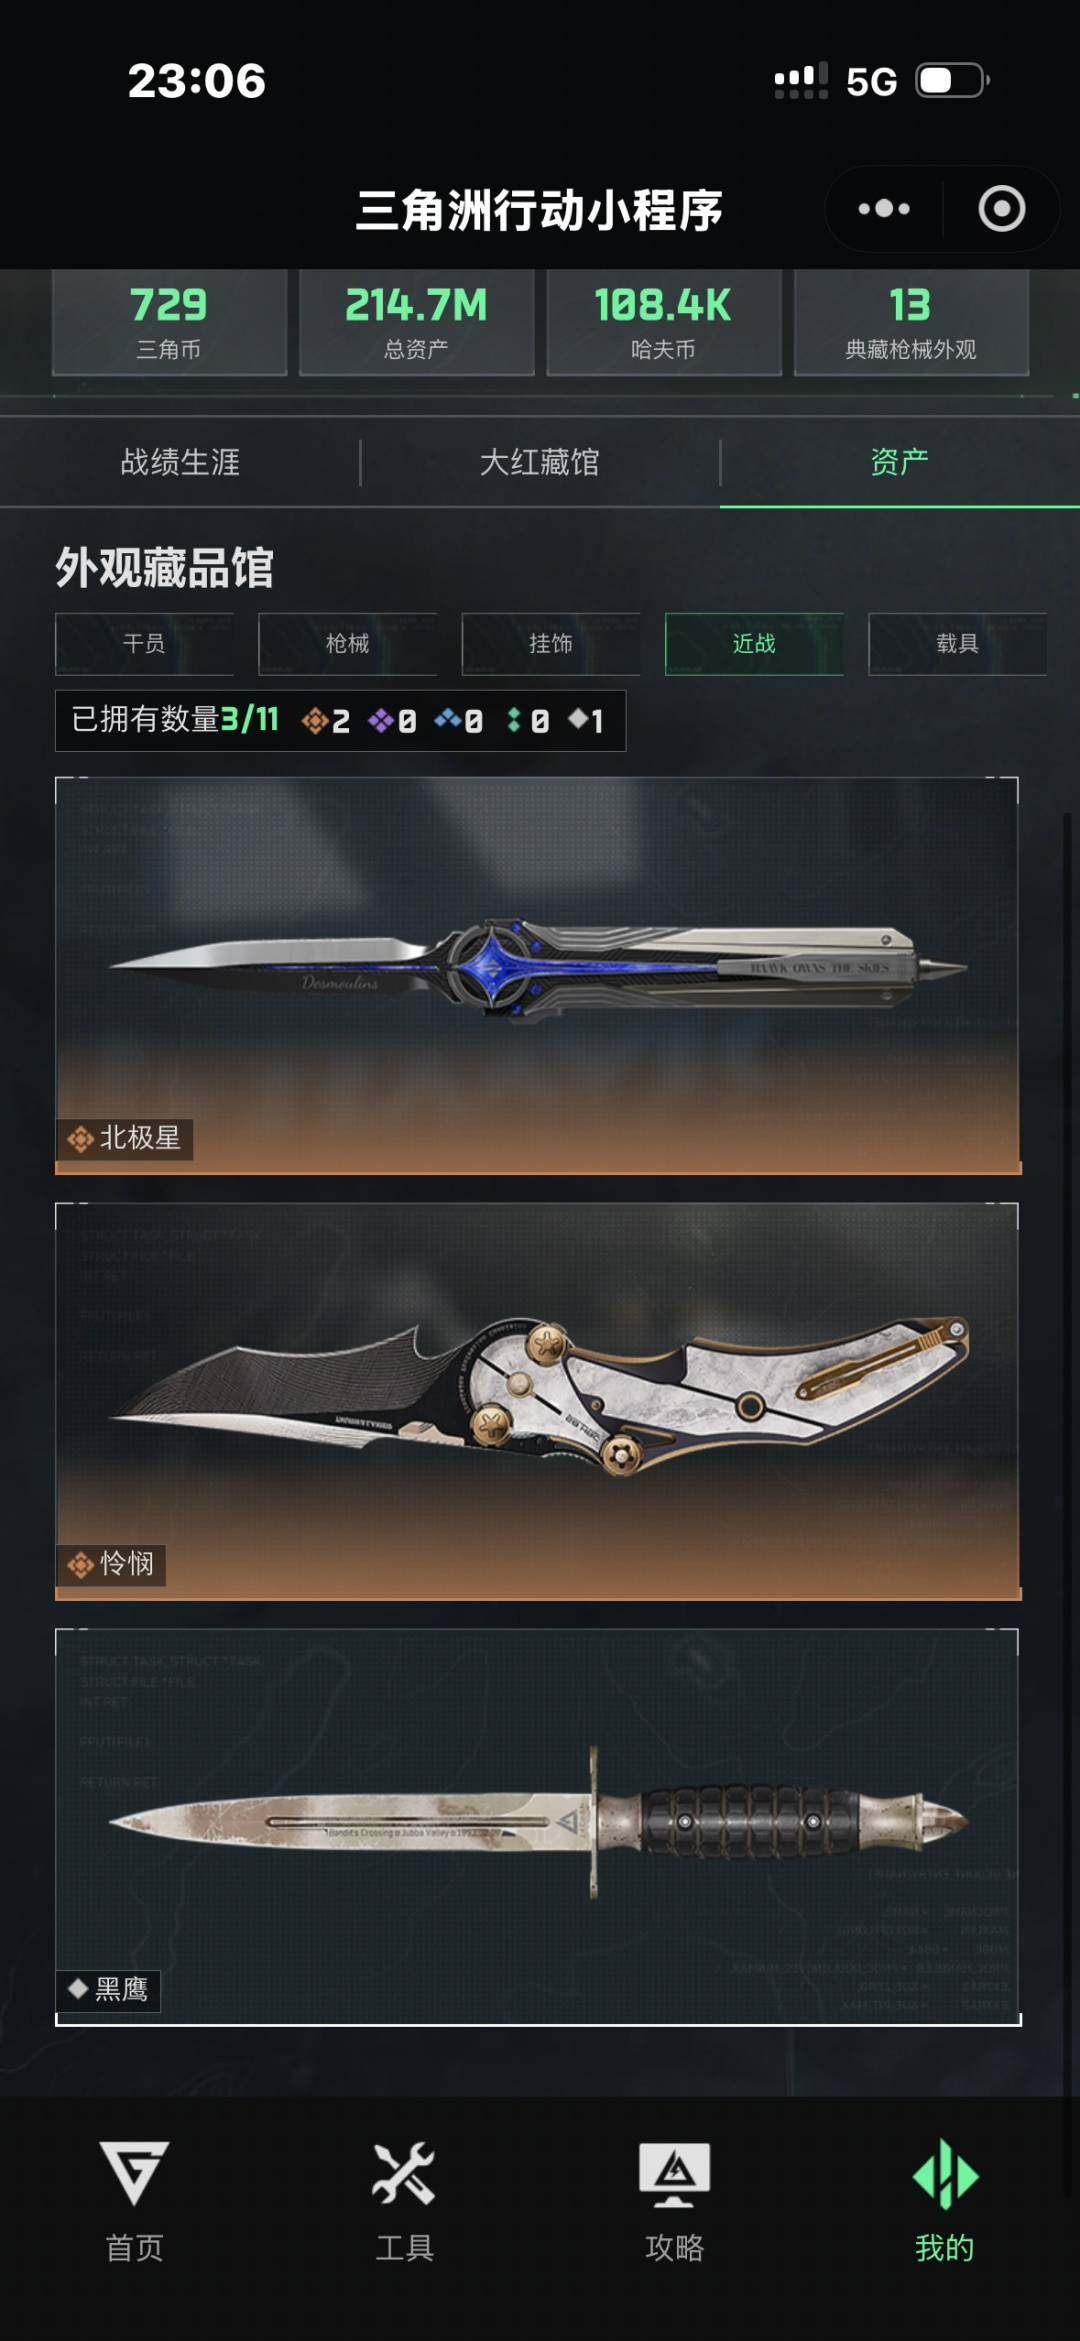The width and height of the screenshot is (1080, 2341).
Task: Go to 首页 home icon
Action: click(x=135, y=2172)
